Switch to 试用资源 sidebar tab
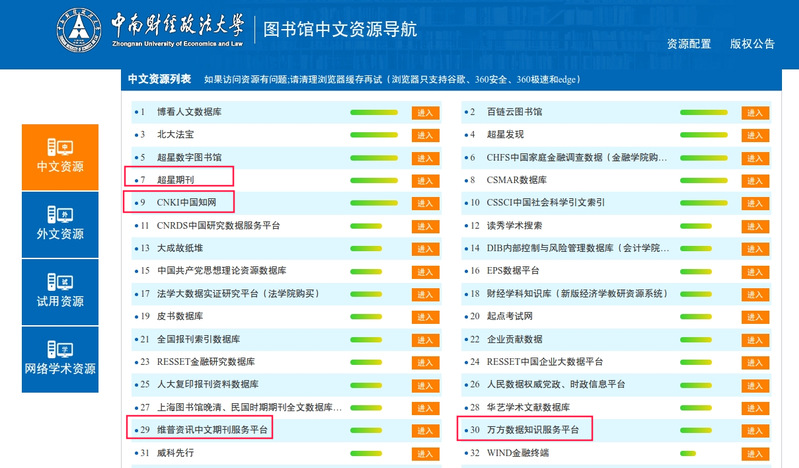Screen dimensions: 799x468 click(60, 291)
